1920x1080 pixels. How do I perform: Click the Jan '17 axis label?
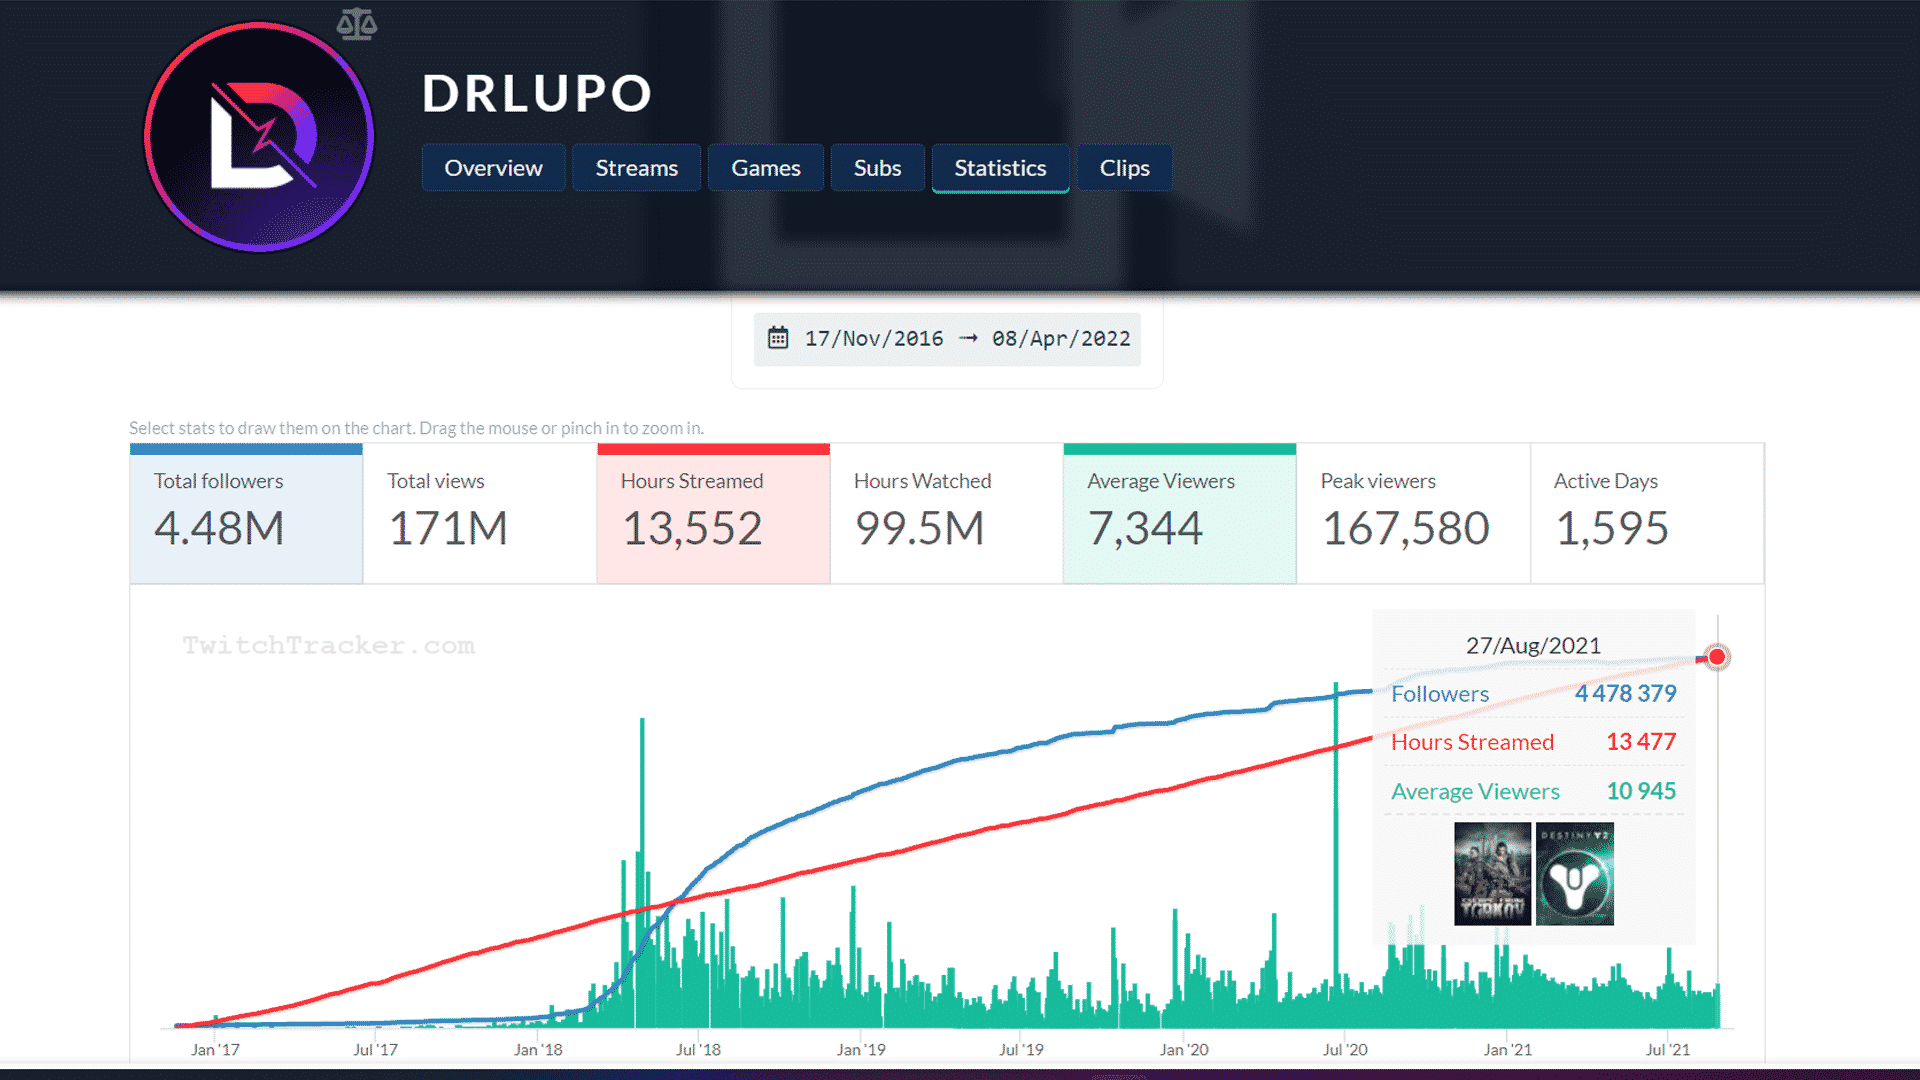coord(215,1049)
